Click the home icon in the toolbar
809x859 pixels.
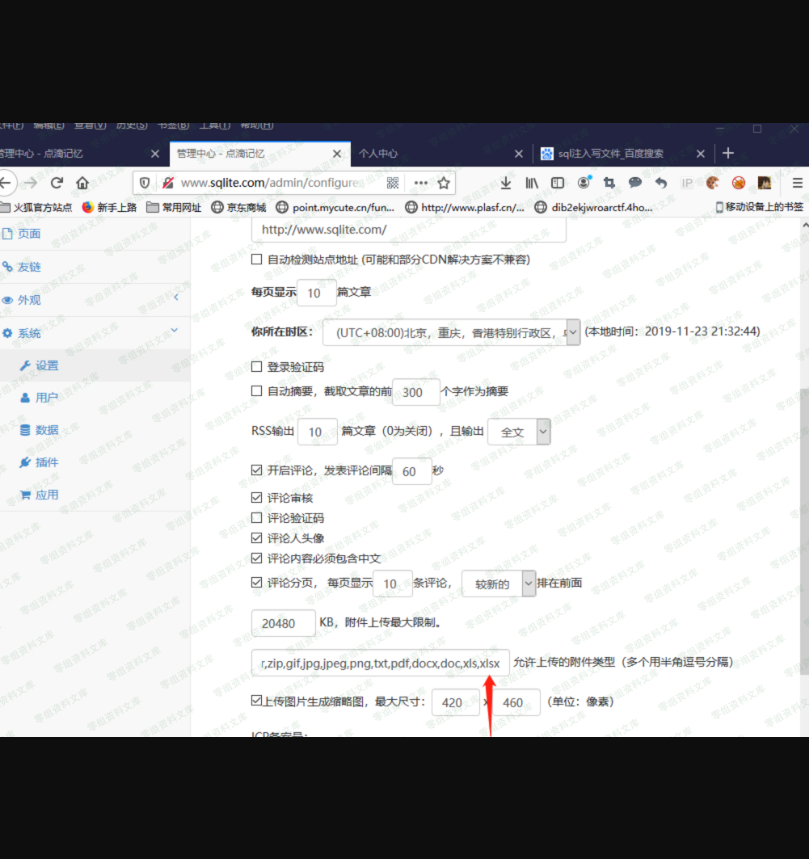[83, 183]
